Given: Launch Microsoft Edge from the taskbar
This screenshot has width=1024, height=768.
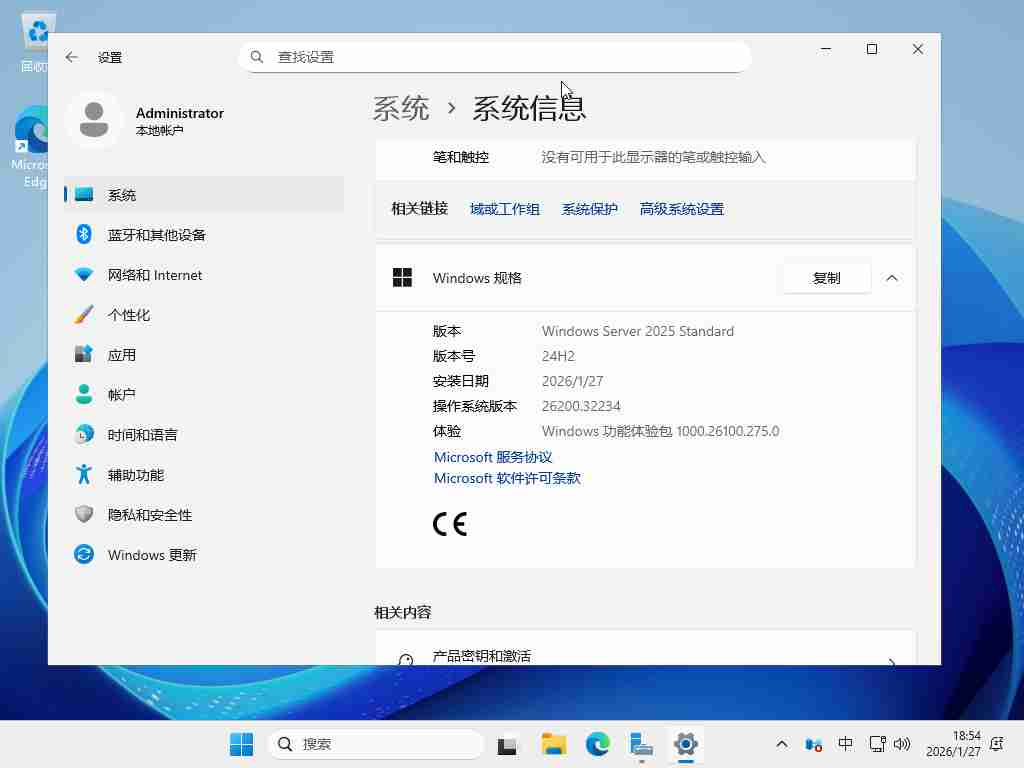Looking at the screenshot, I should pos(596,745).
